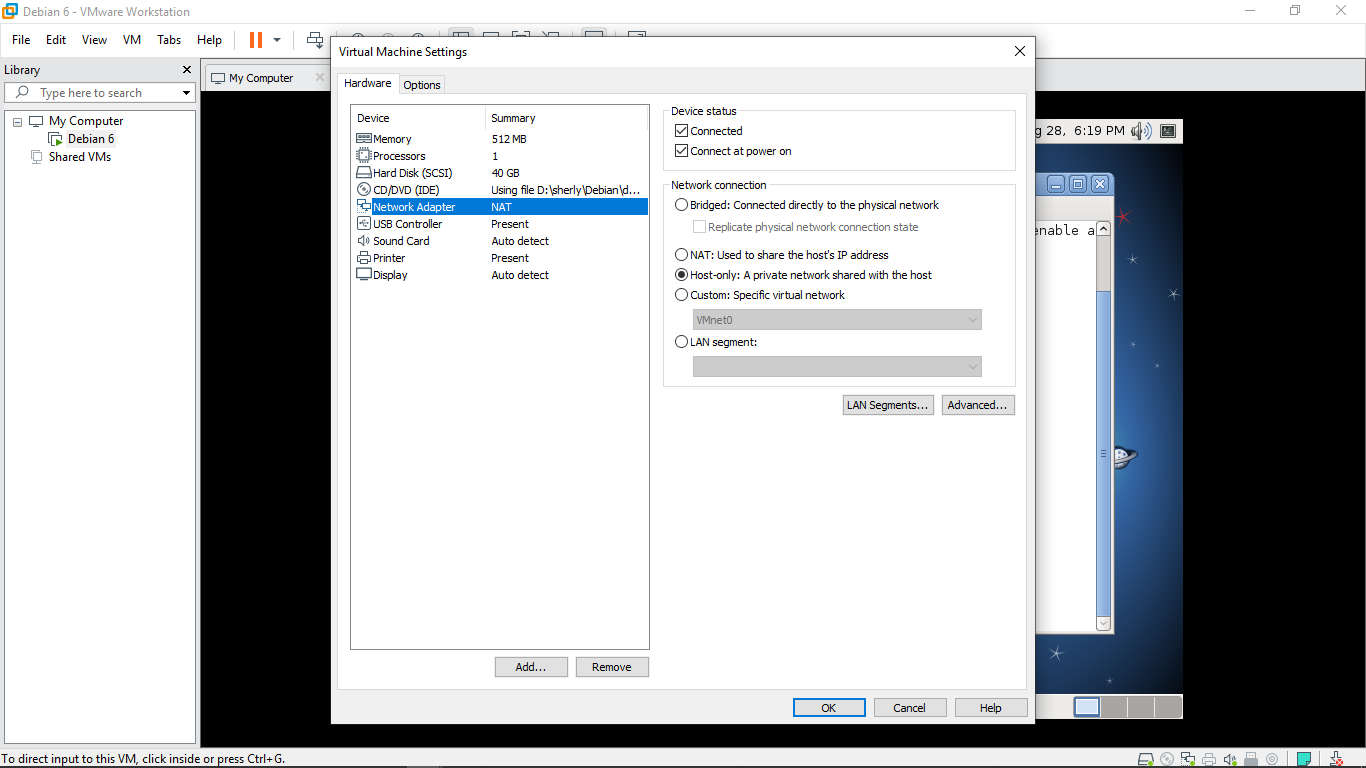
Task: Select the Hard Disk (SCSI) device icon
Action: [x=364, y=173]
